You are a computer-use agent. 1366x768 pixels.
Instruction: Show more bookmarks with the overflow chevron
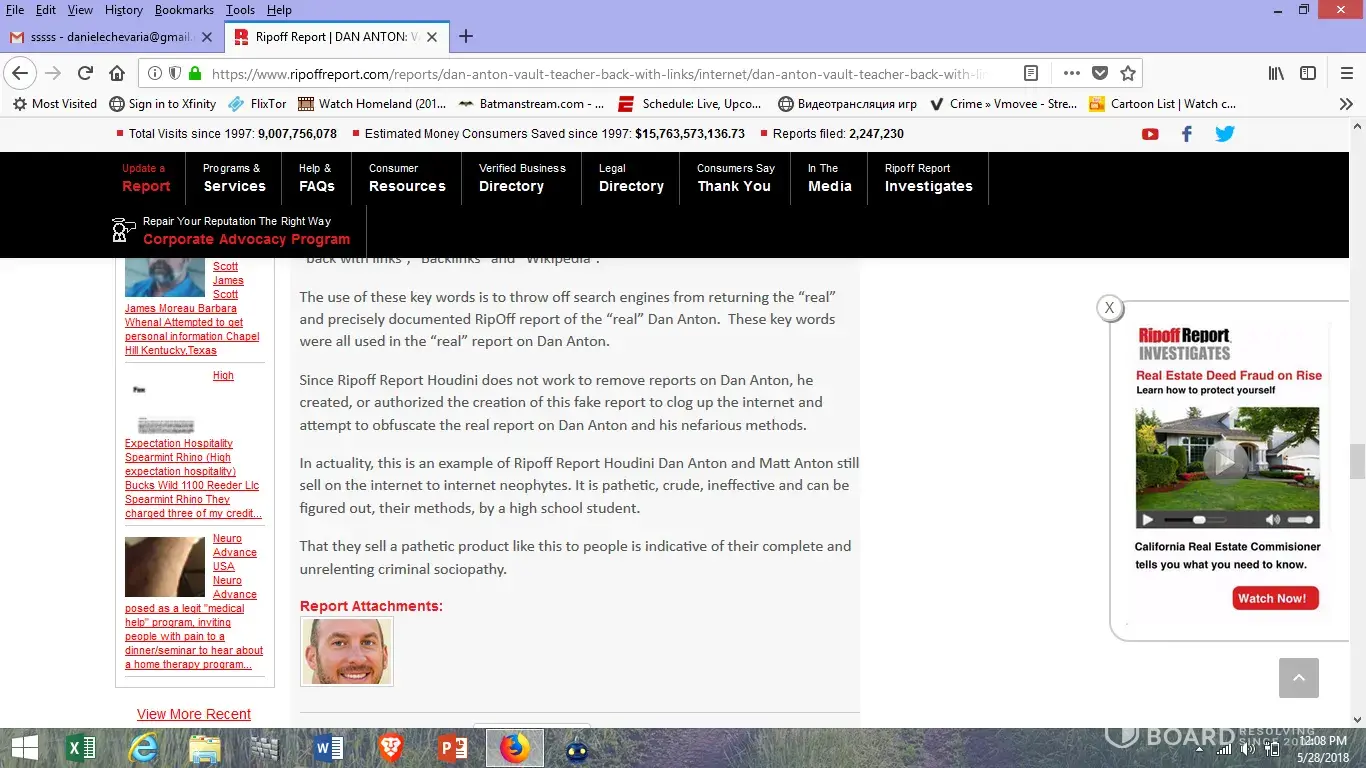tap(1346, 103)
